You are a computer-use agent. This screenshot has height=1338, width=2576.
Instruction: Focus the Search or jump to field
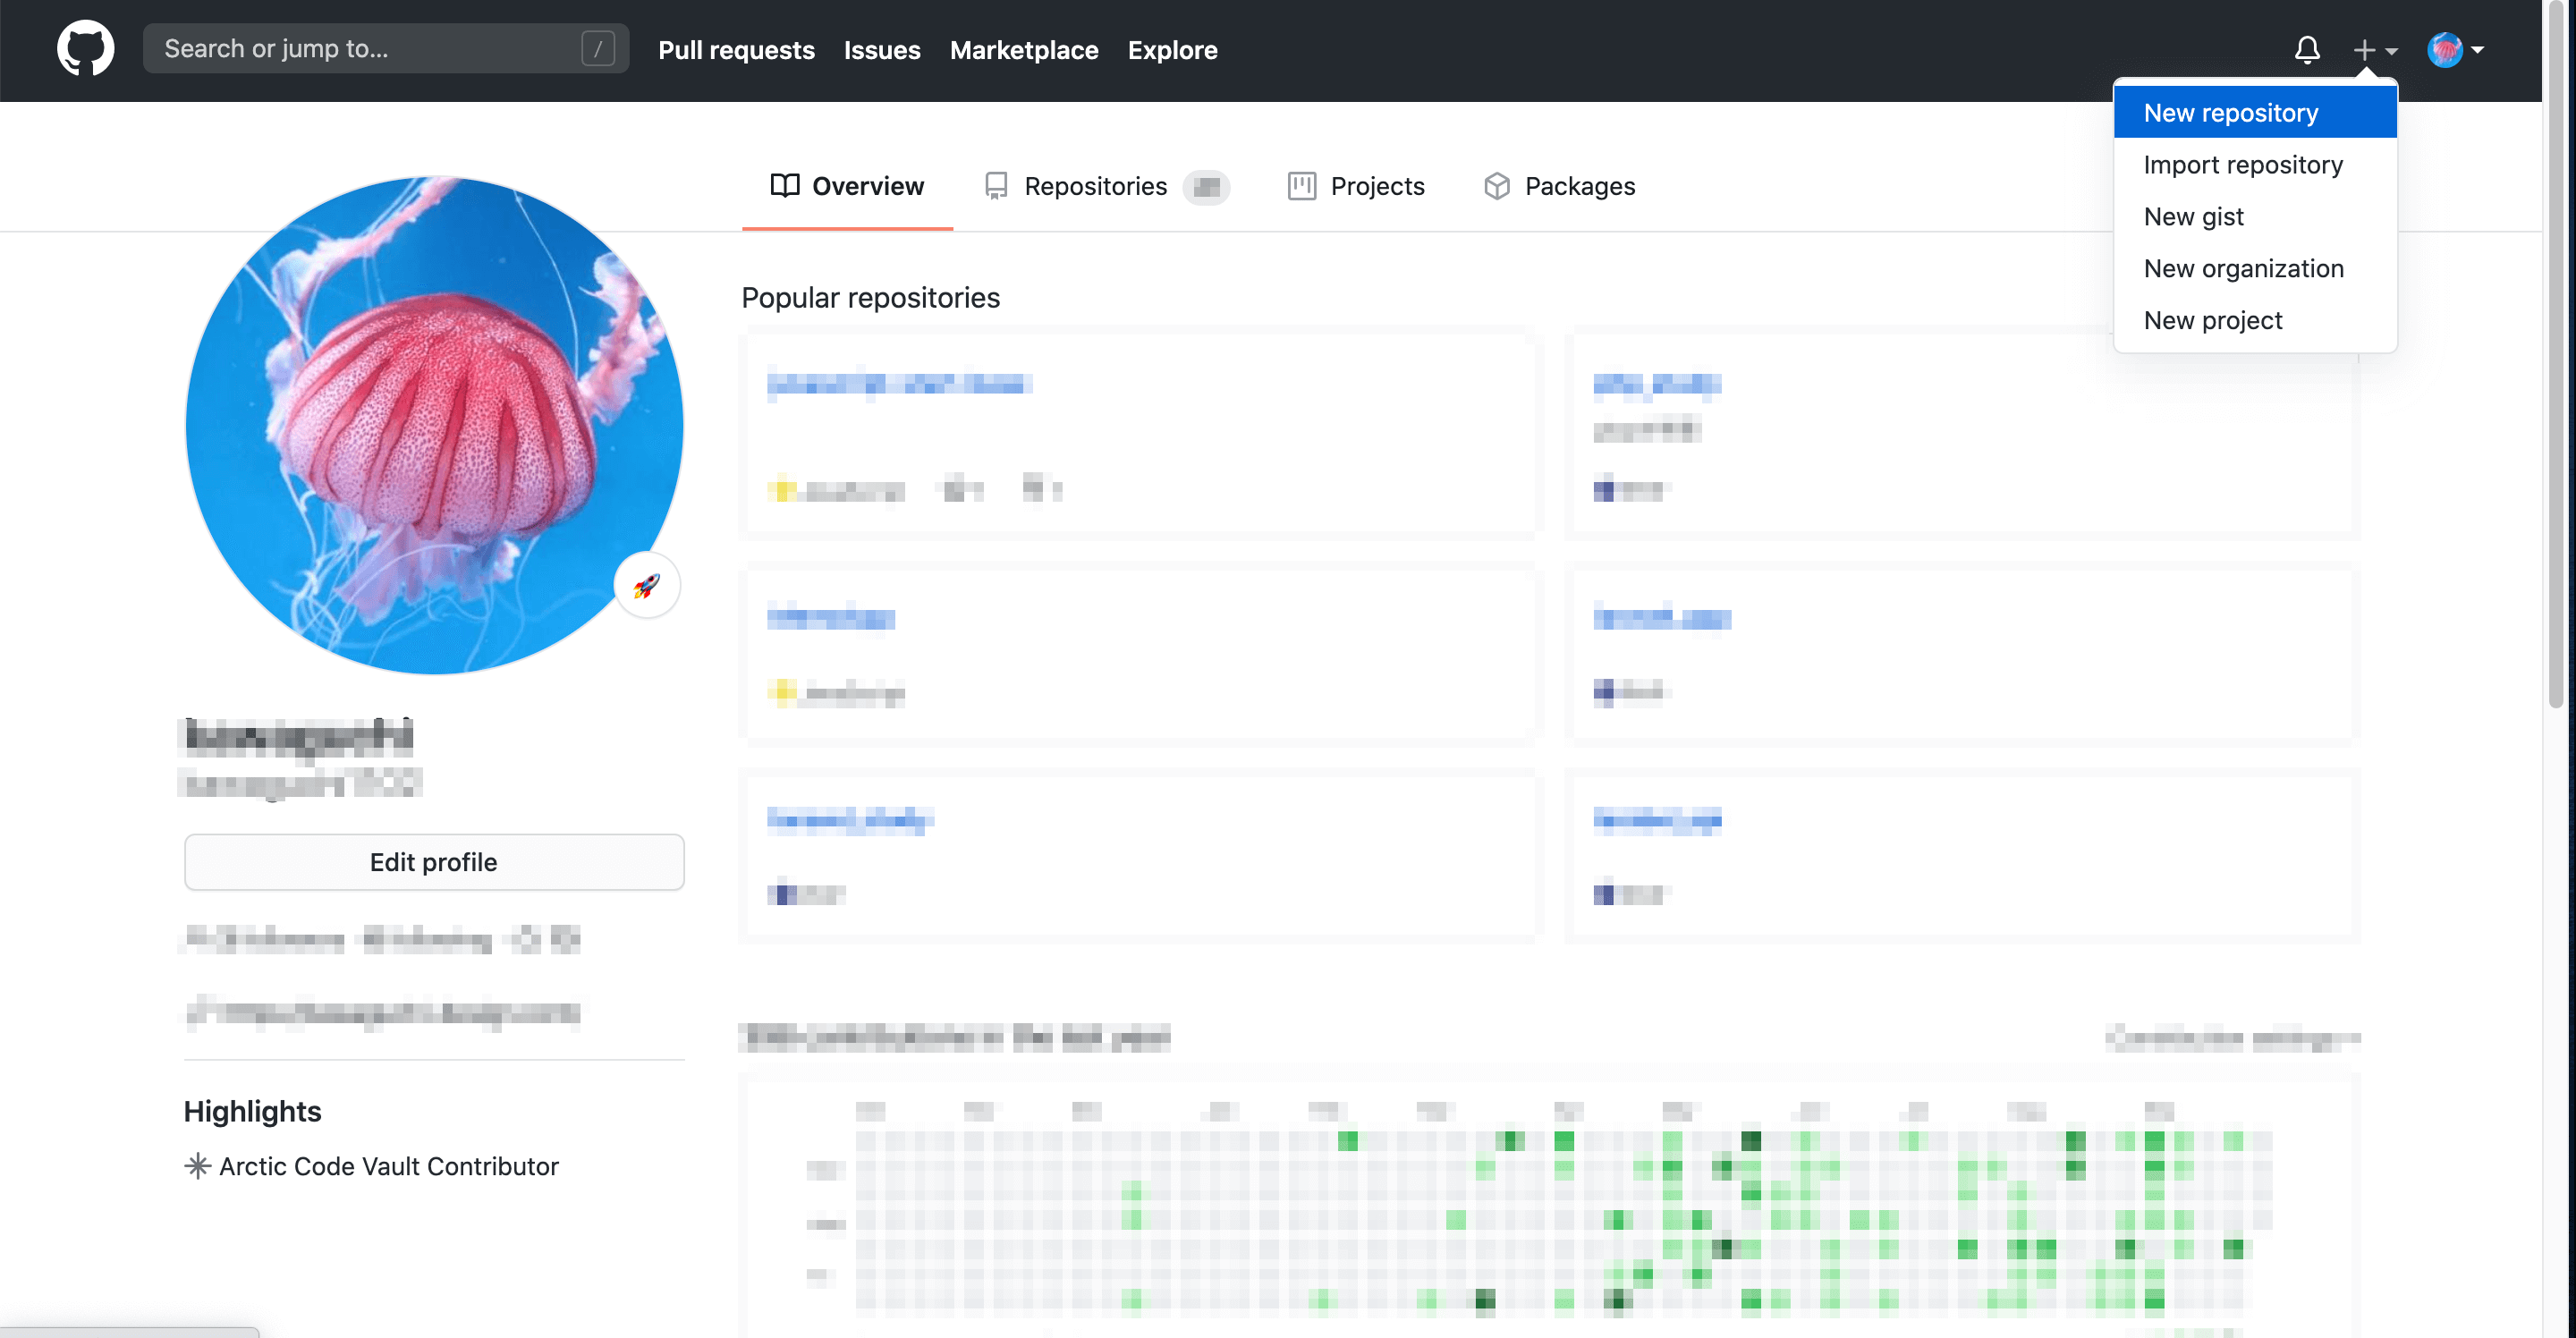pos(370,49)
